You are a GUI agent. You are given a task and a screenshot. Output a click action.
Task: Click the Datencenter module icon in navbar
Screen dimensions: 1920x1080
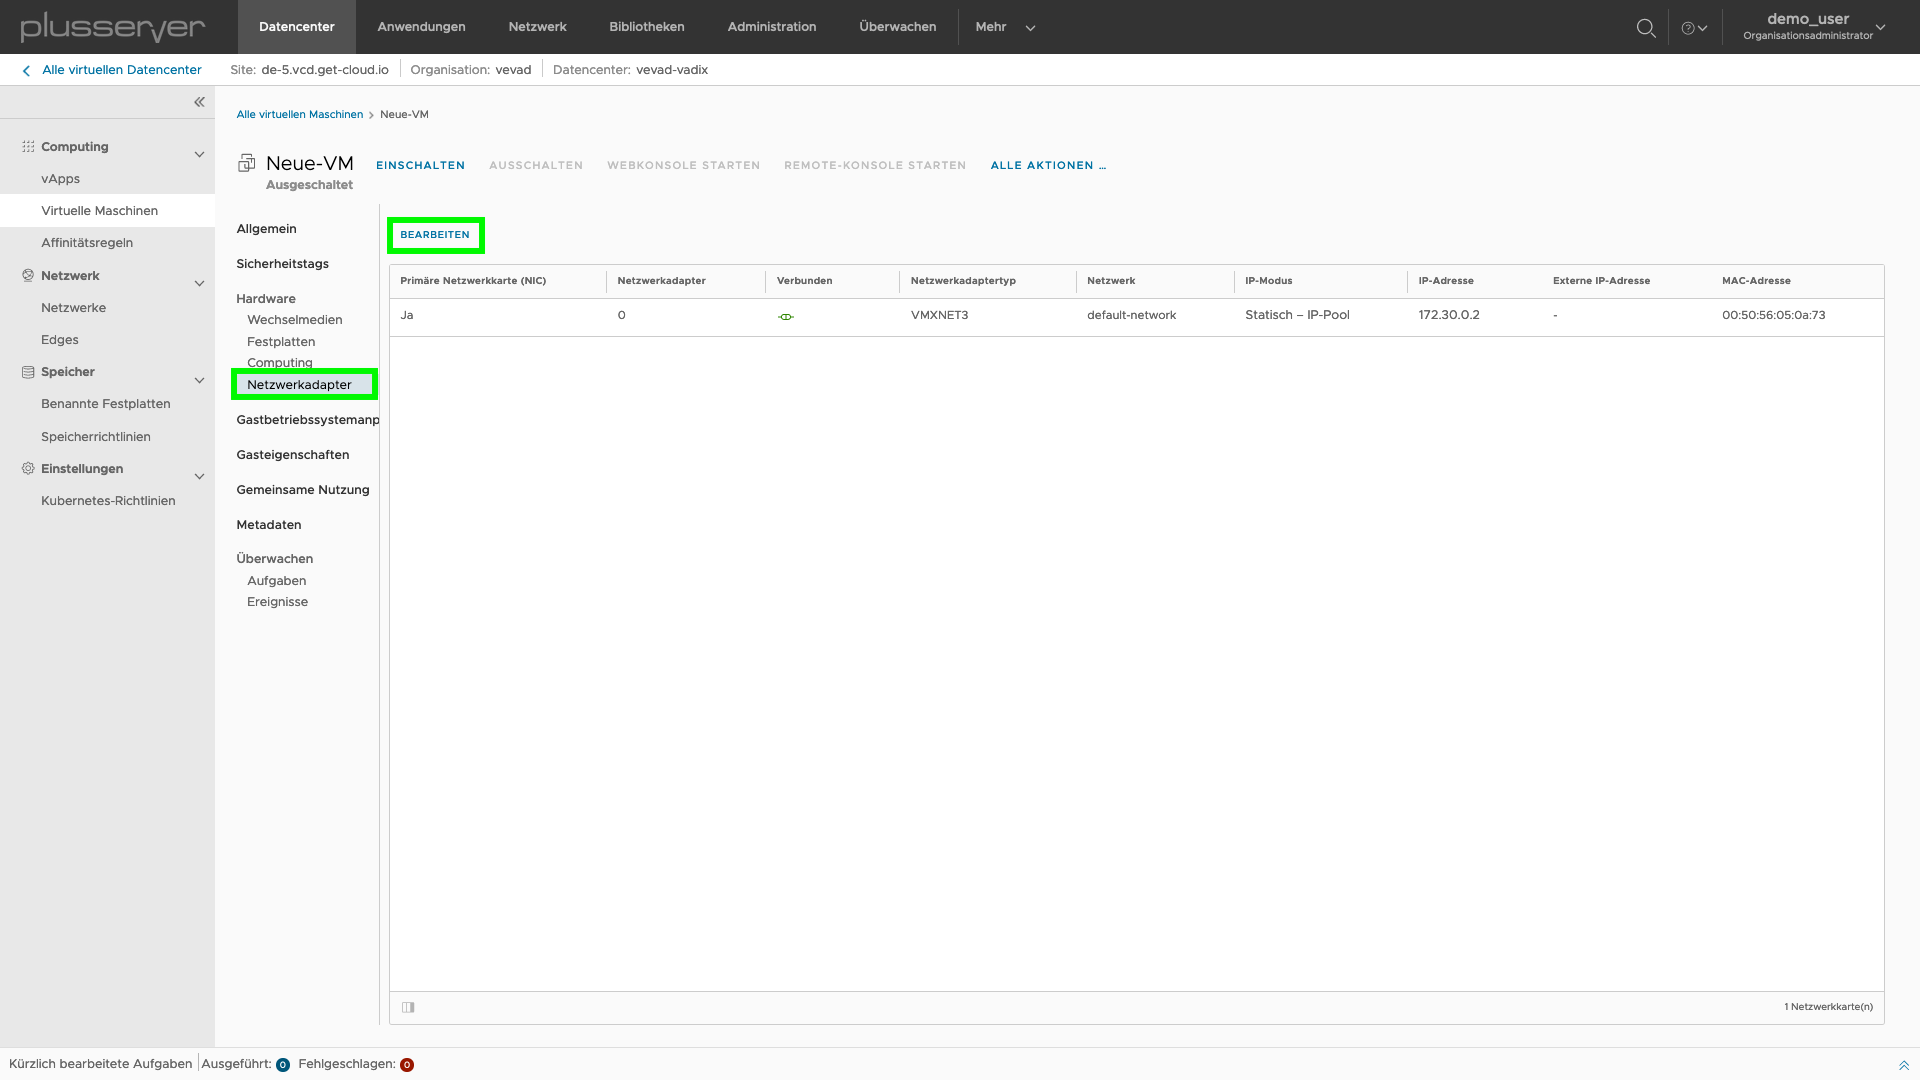tap(297, 26)
